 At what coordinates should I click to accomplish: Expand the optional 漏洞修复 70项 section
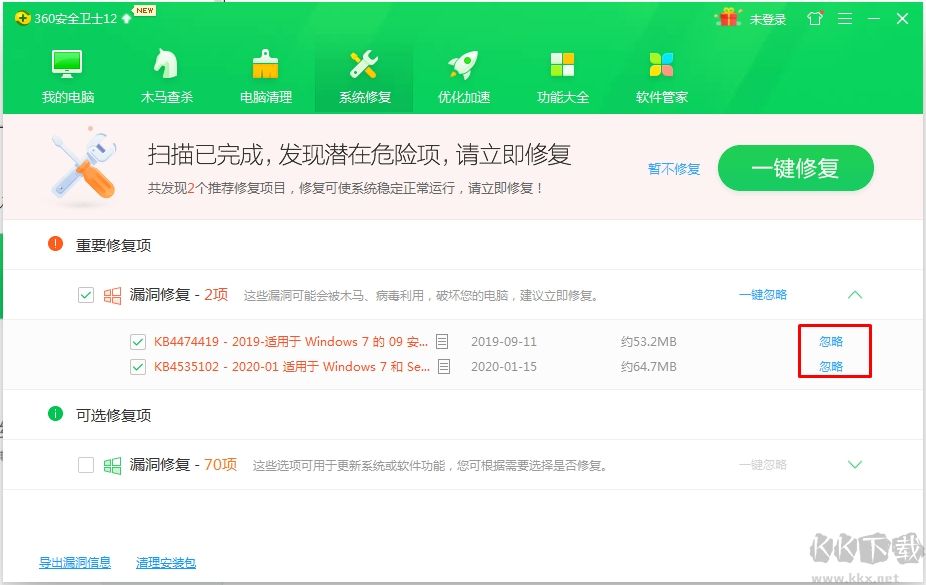pos(855,464)
